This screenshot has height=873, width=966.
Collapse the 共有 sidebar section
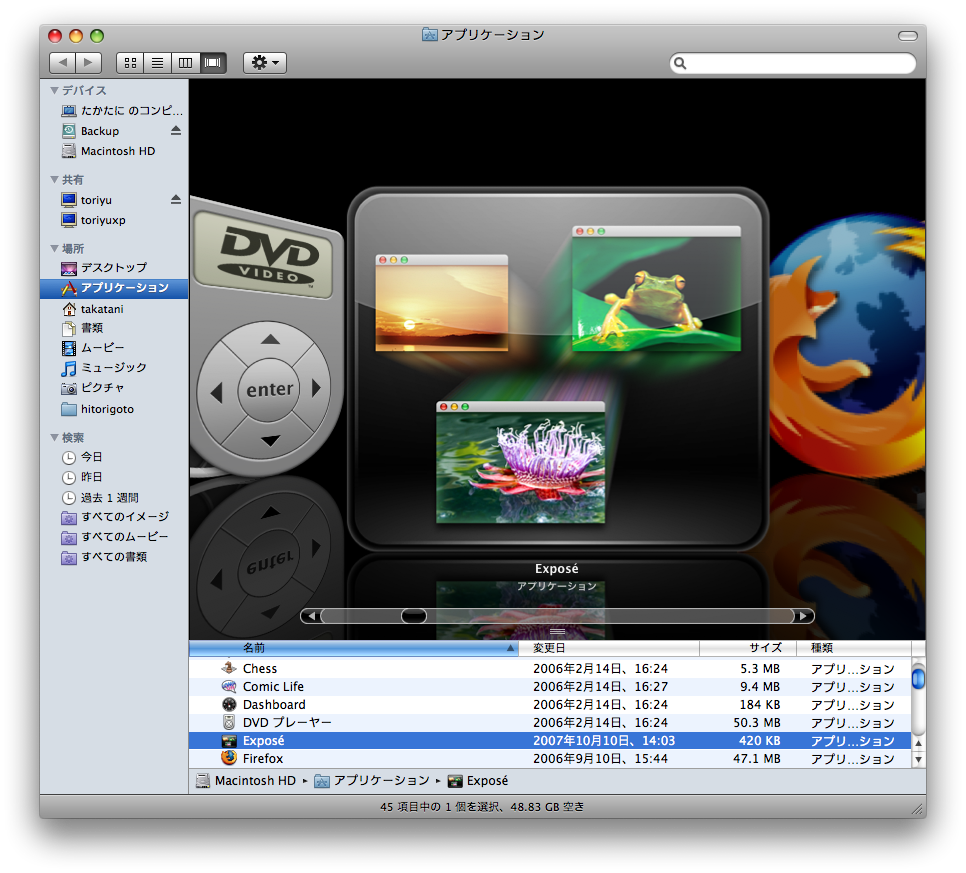(55, 180)
